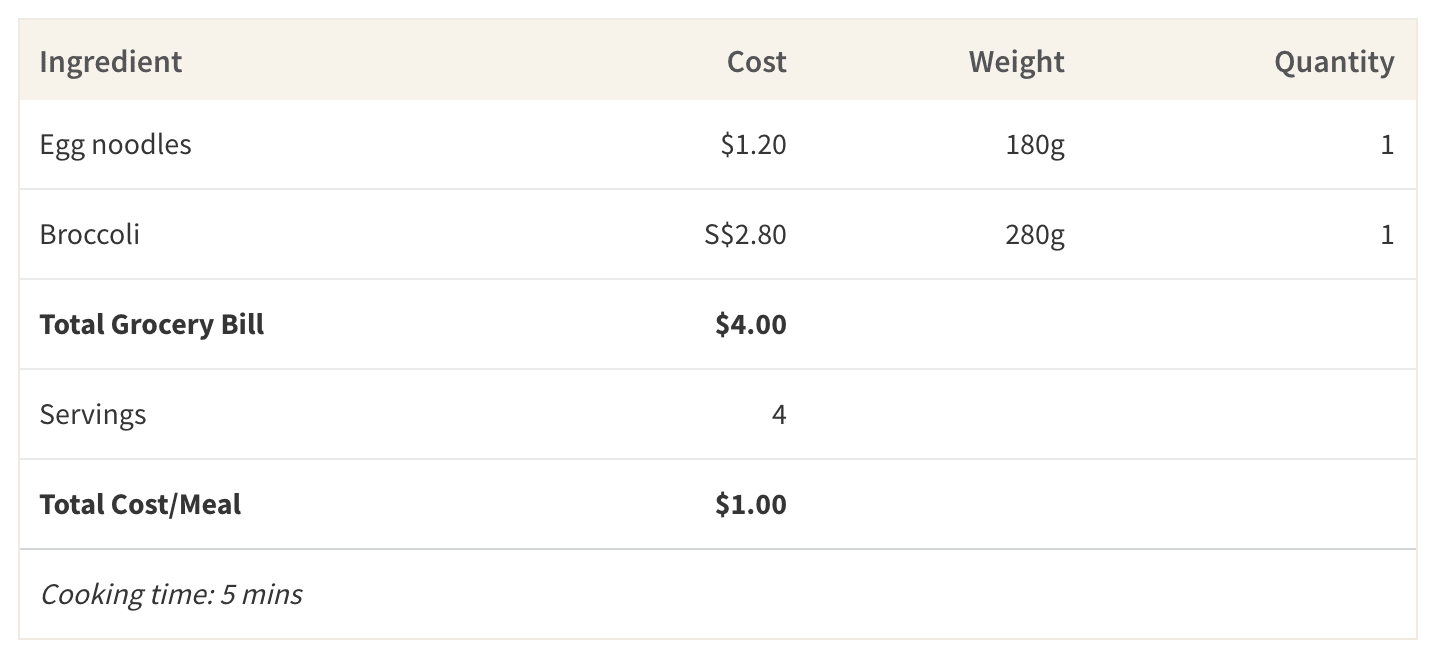
Task: Click the Total Cost/Meal label
Action: 140,504
